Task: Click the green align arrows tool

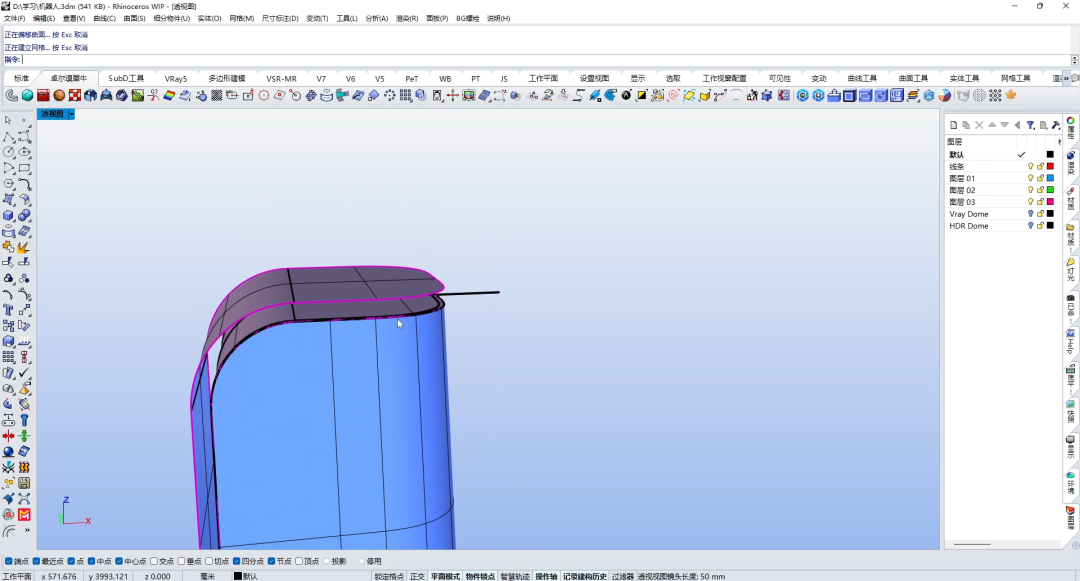Action: tap(24, 436)
